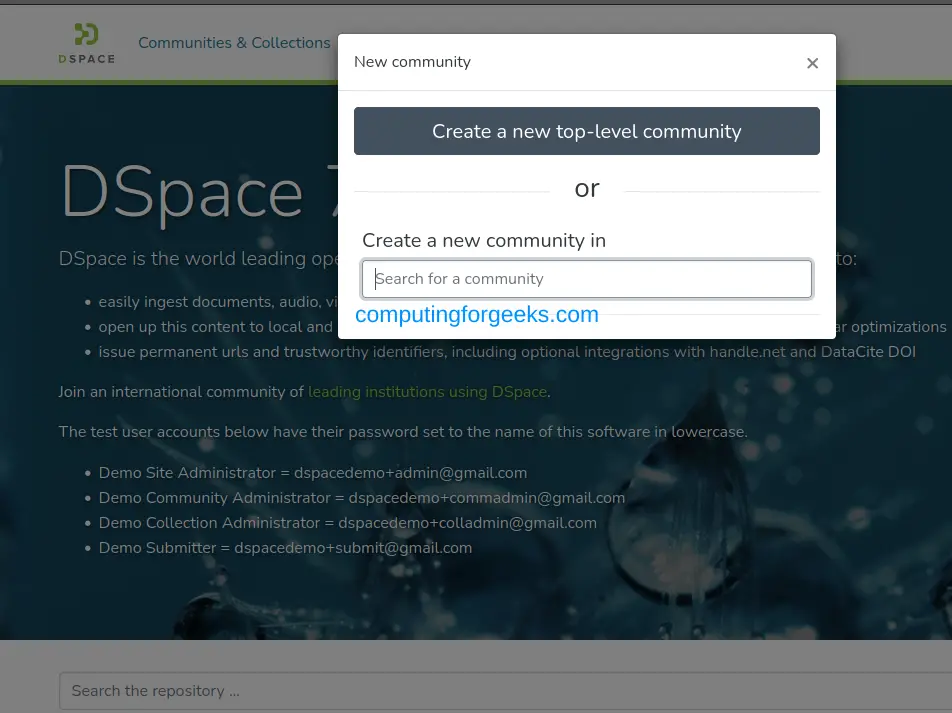Open the DSpace logo home link
Screen dimensions: 952x713
(x=86, y=43)
